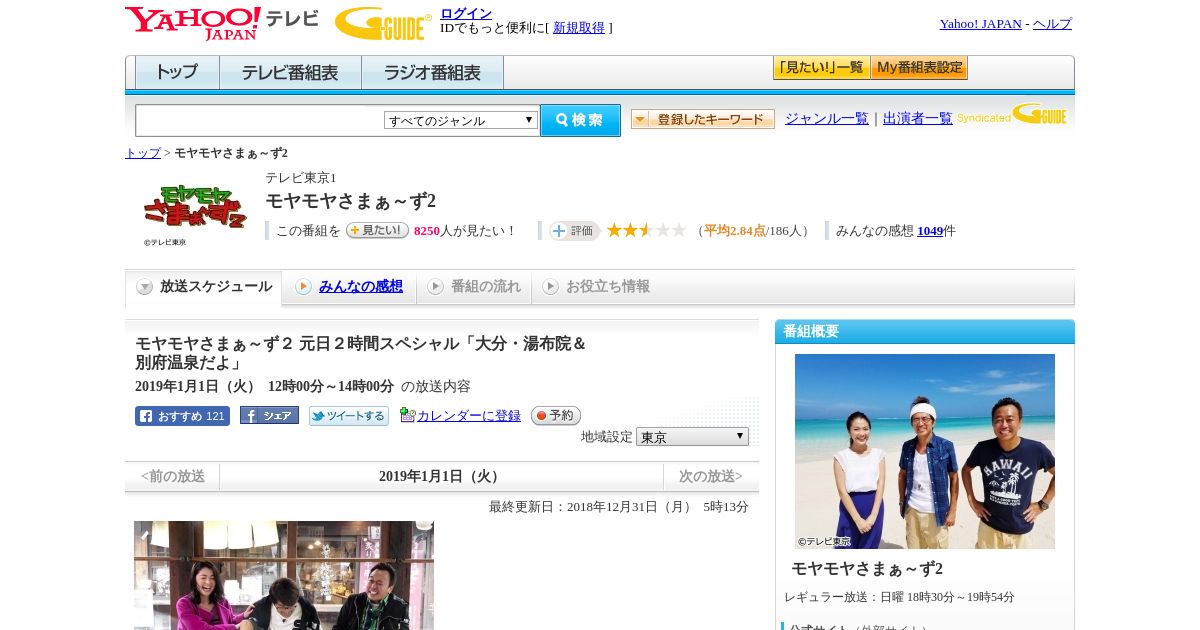Click the 評価 plus rating button
1200x630 pixels.
(574, 231)
